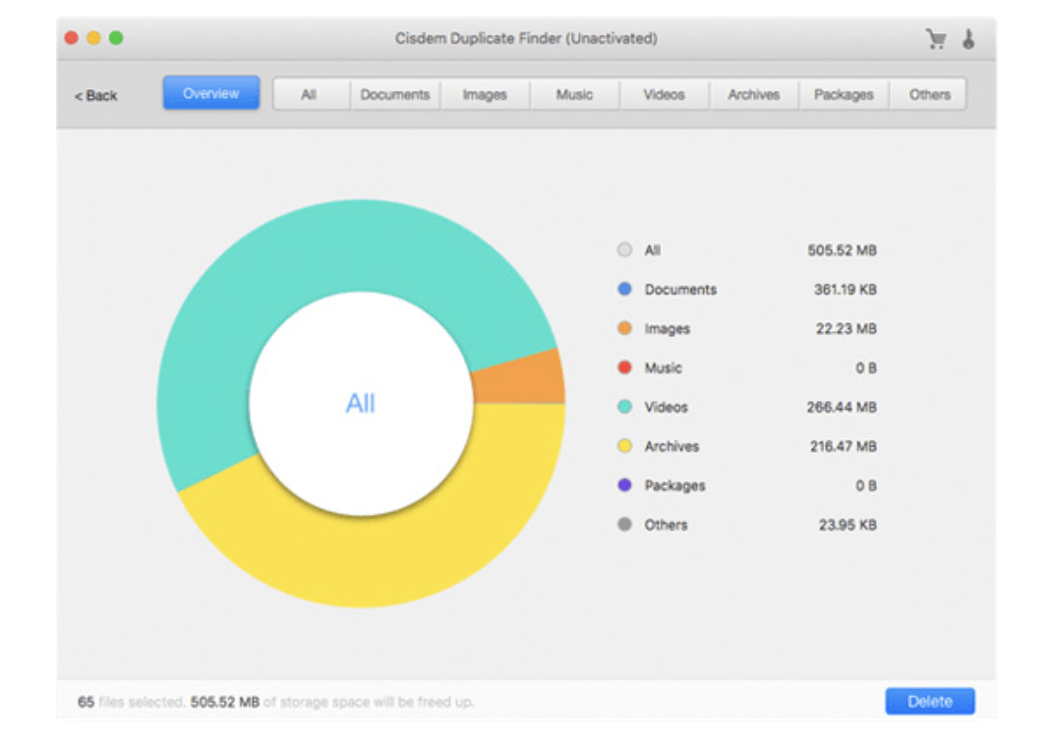Click the orange Images legend dot

tap(625, 328)
